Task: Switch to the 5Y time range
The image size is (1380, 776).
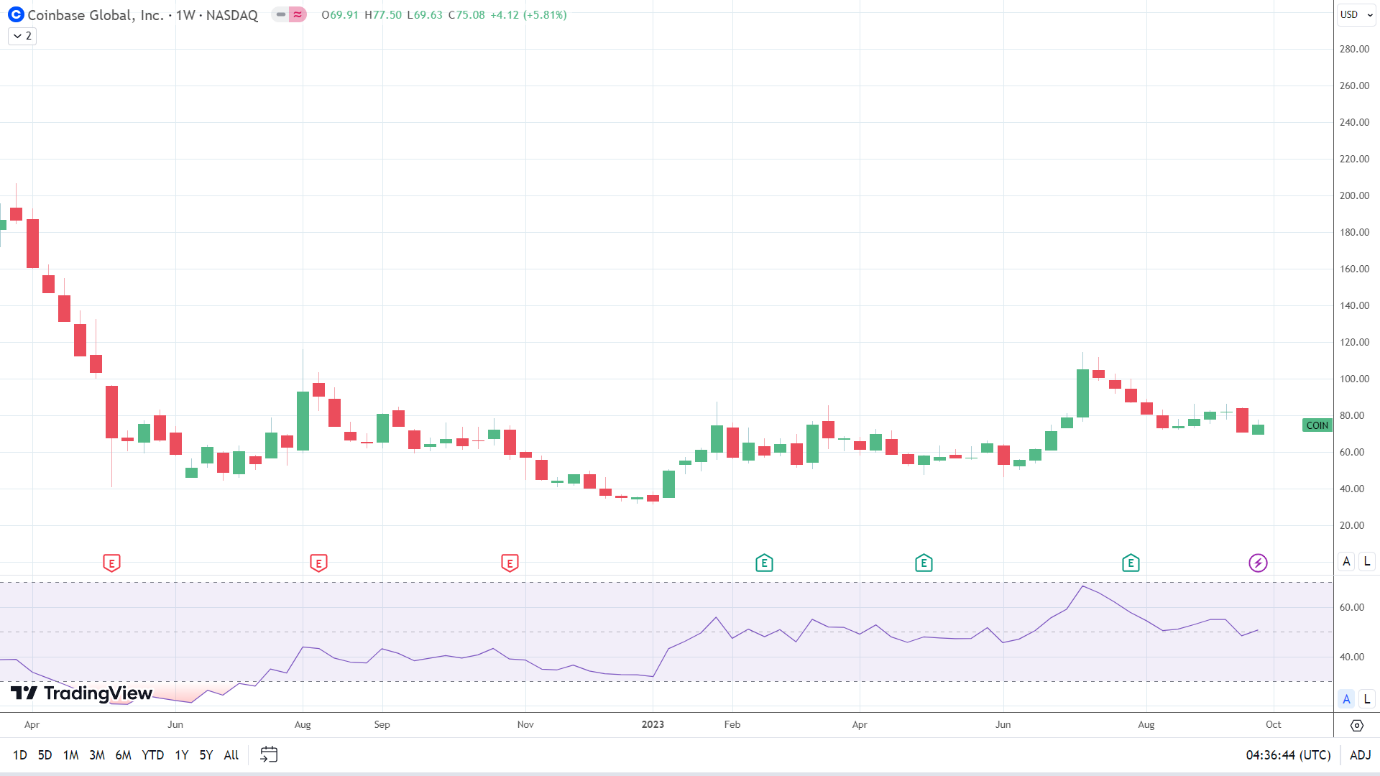Action: pyautogui.click(x=206, y=755)
